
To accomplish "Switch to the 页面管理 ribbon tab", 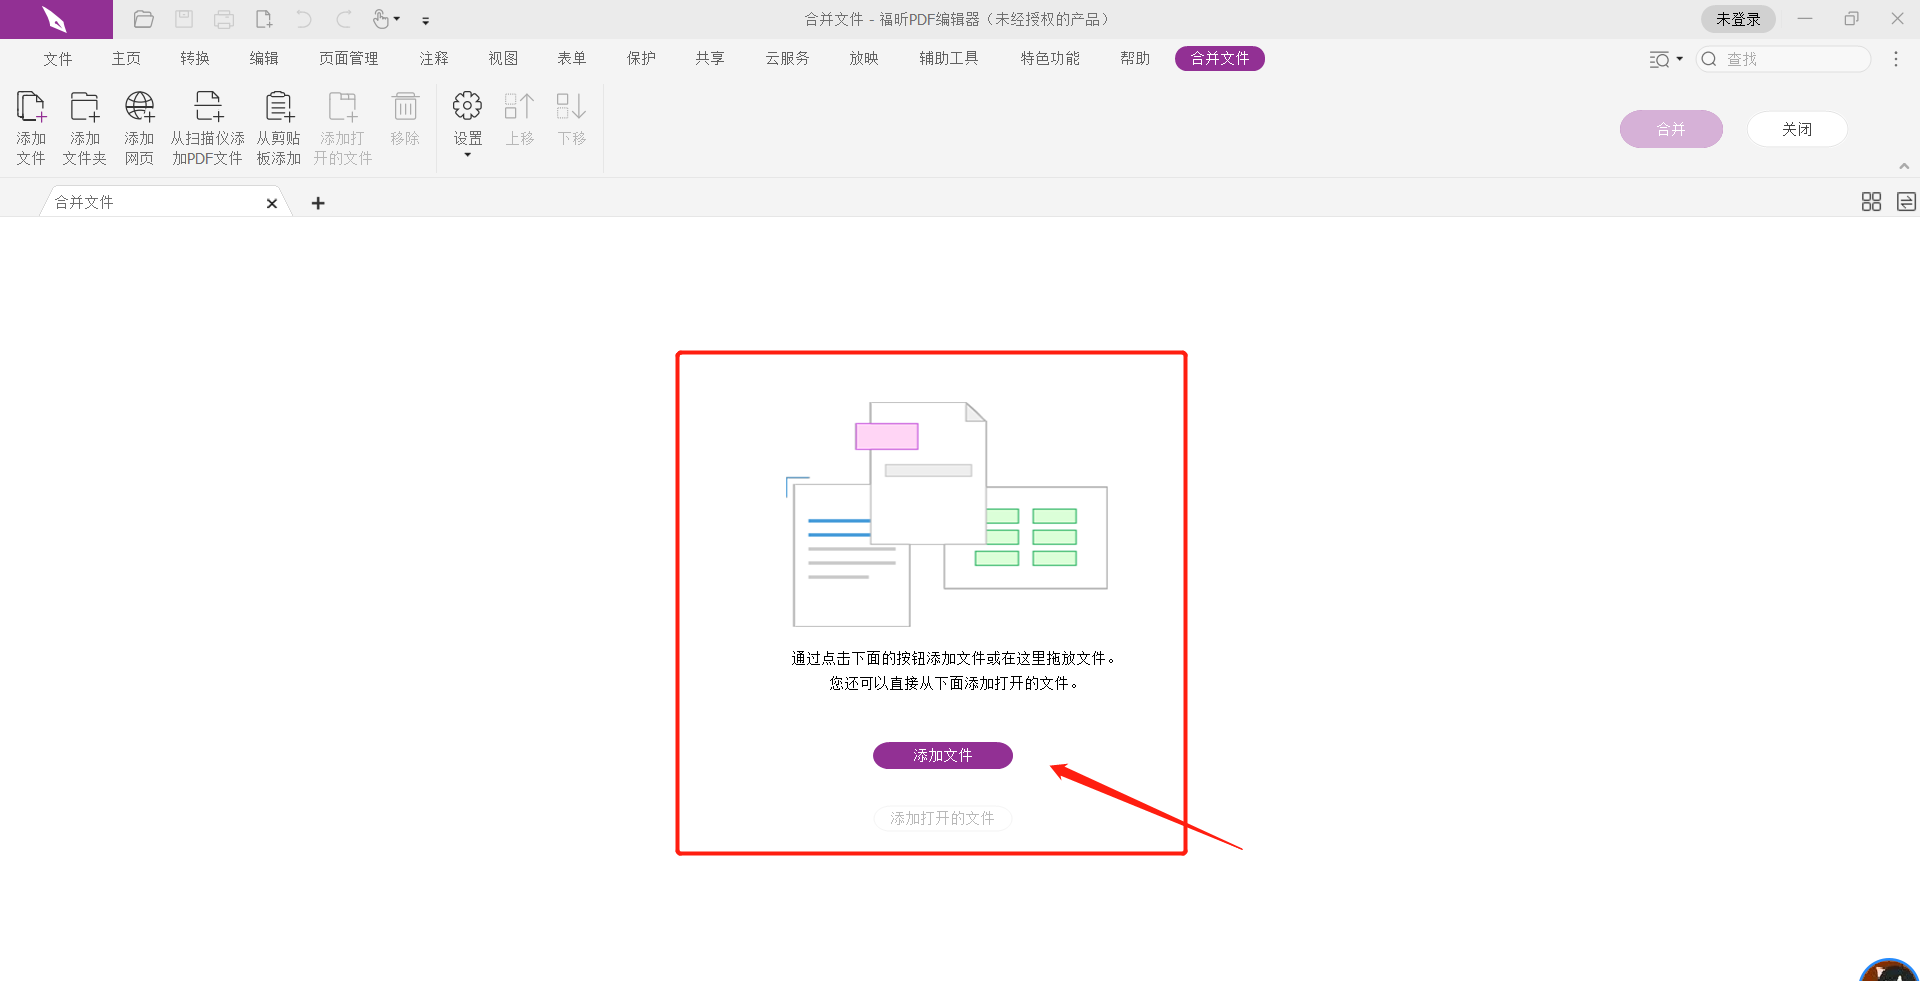I will tap(348, 58).
